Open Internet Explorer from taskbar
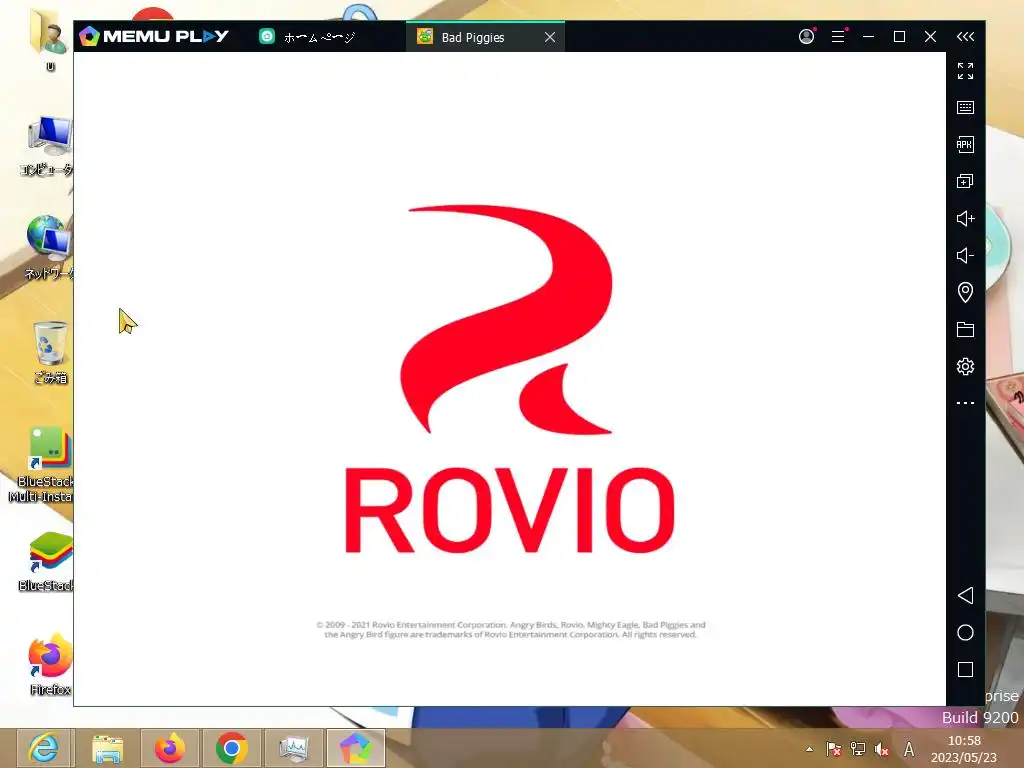The height and width of the screenshot is (768, 1024). 44,748
